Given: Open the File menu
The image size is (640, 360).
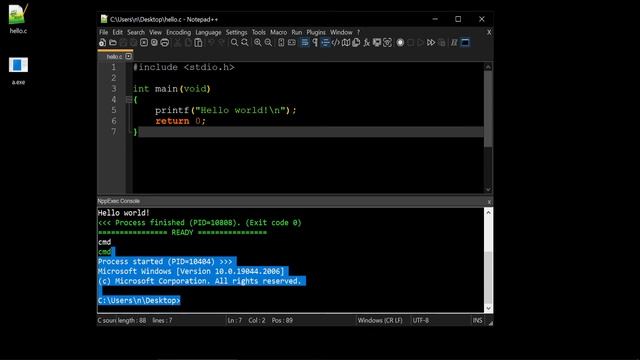Looking at the screenshot, I should 103,32.
